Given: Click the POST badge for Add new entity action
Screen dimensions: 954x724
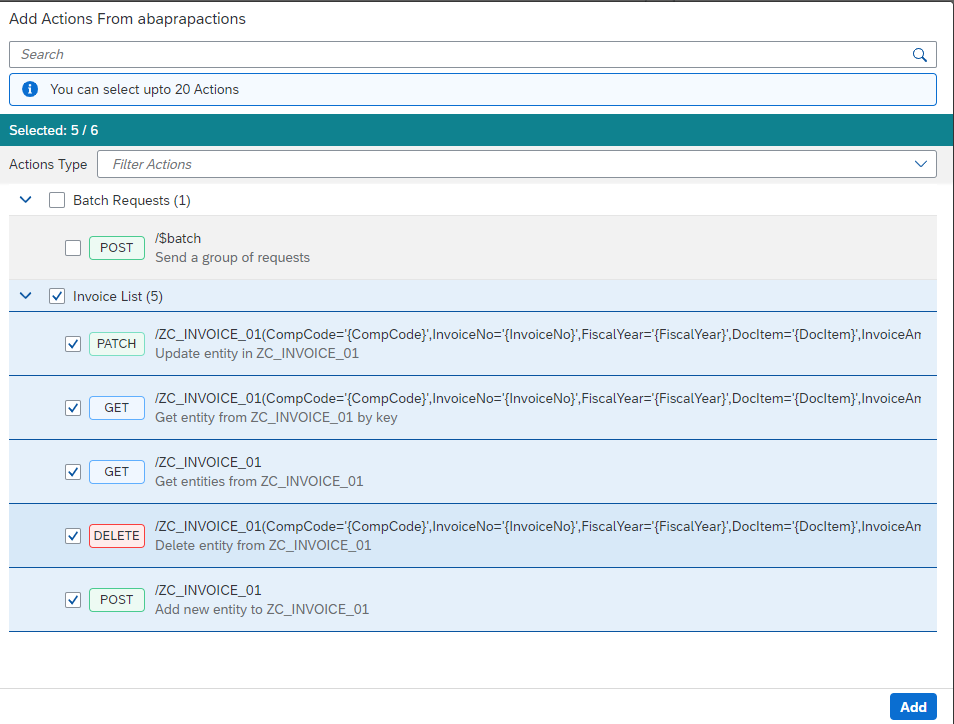Looking at the screenshot, I should click(116, 599).
